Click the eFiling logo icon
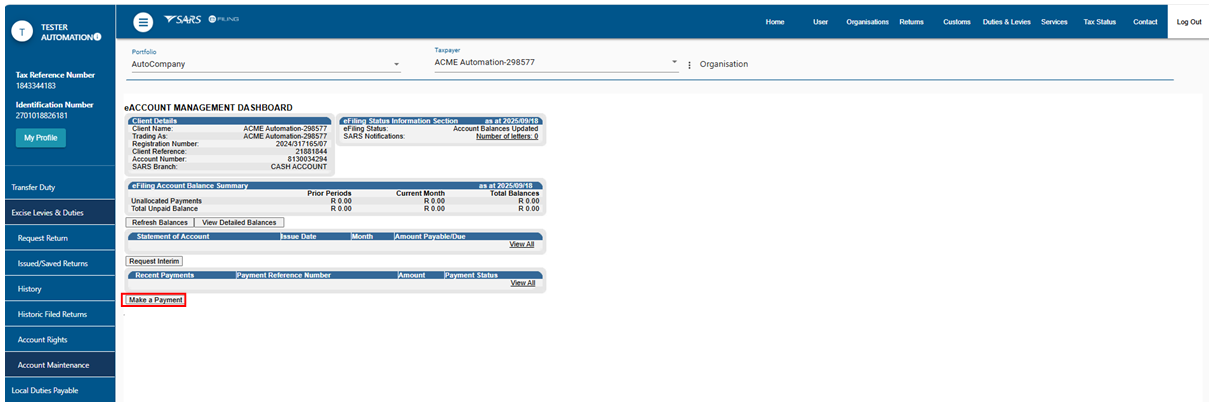This screenshot has height=403, width=1211. pyautogui.click(x=223, y=20)
